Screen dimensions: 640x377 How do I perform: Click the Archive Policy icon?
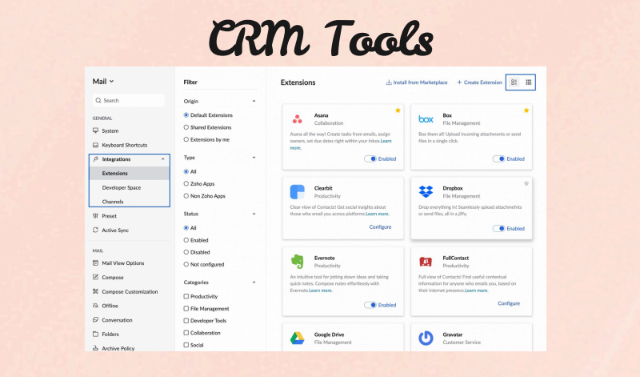96,348
